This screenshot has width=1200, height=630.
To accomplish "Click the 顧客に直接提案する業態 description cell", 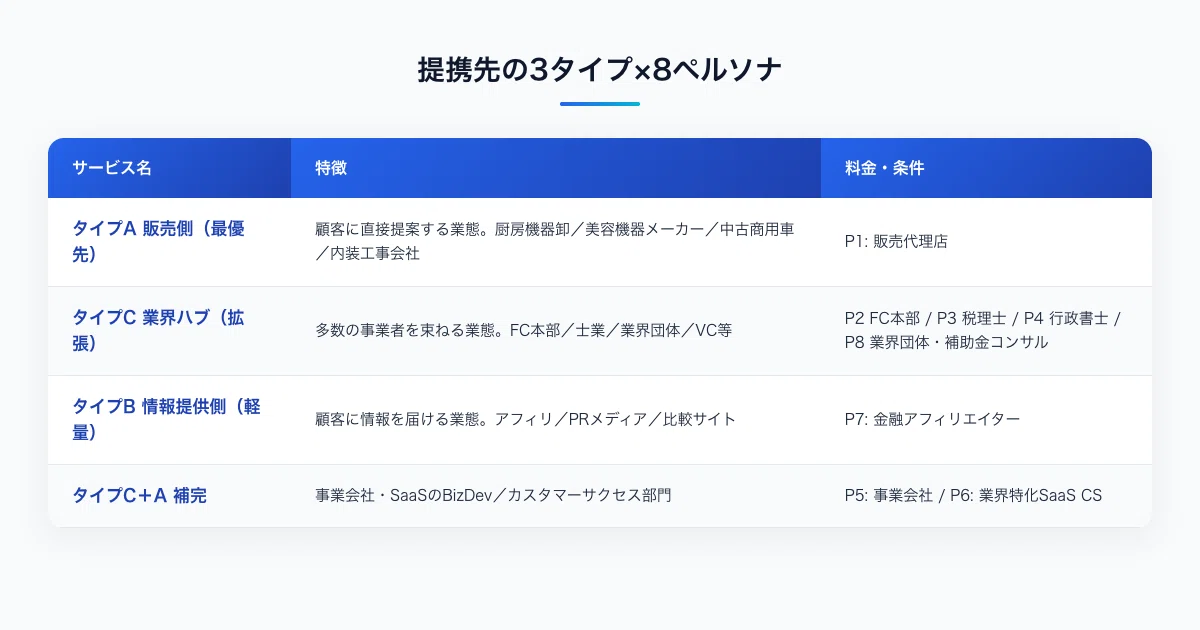I will pyautogui.click(x=555, y=242).
